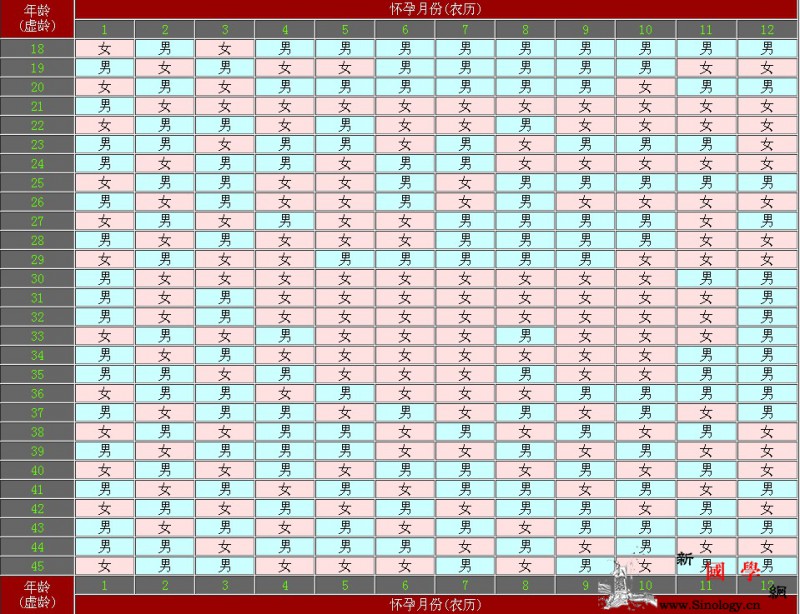Image resolution: width=800 pixels, height=614 pixels.
Task: Select the age 21 row label
Action: coord(37,106)
